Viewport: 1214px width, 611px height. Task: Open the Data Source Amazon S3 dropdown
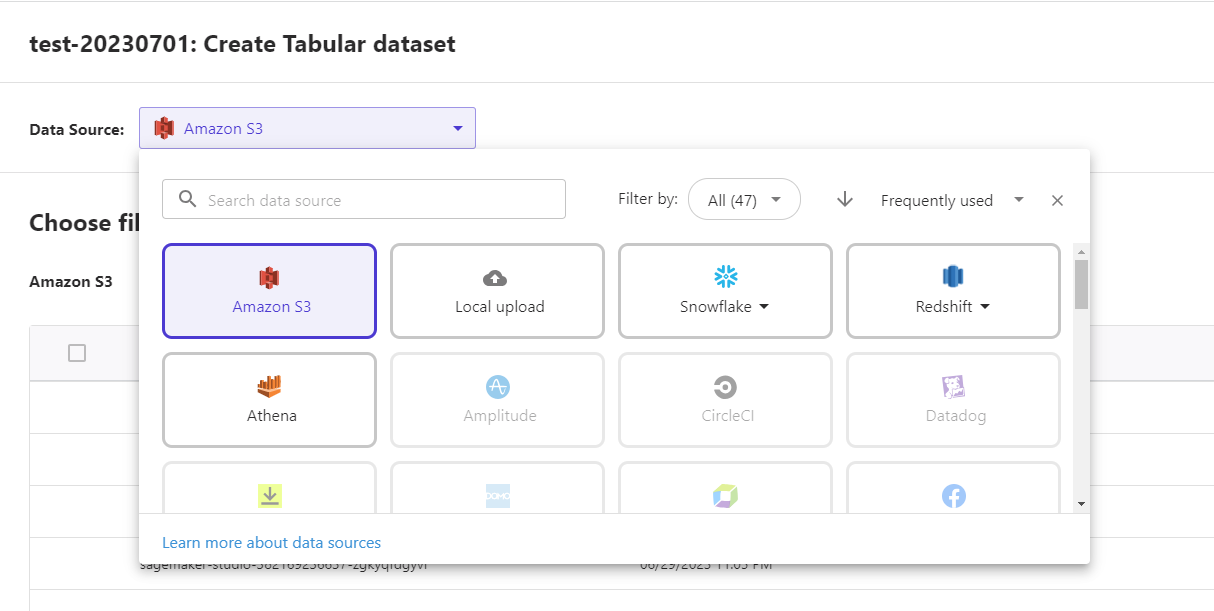tap(307, 128)
